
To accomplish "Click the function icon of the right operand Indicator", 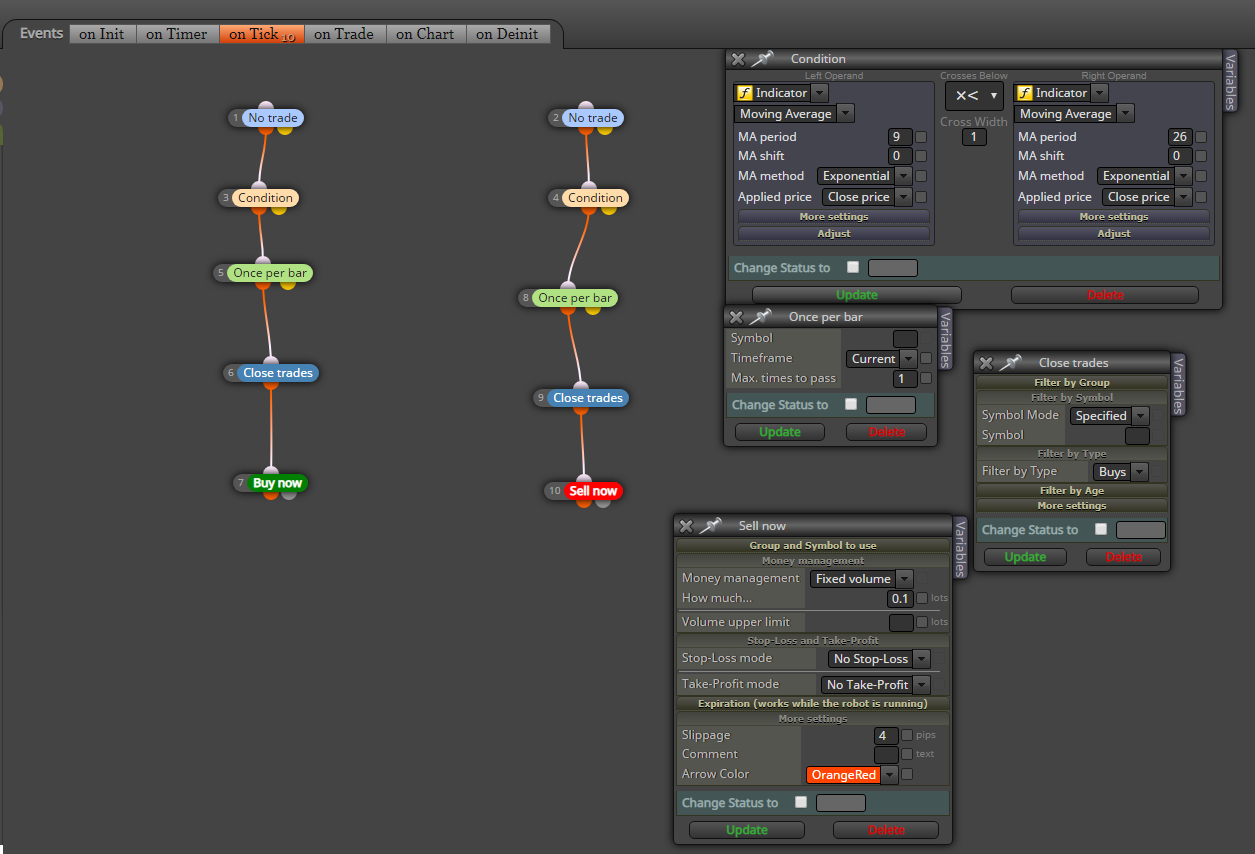I will click(x=1024, y=93).
